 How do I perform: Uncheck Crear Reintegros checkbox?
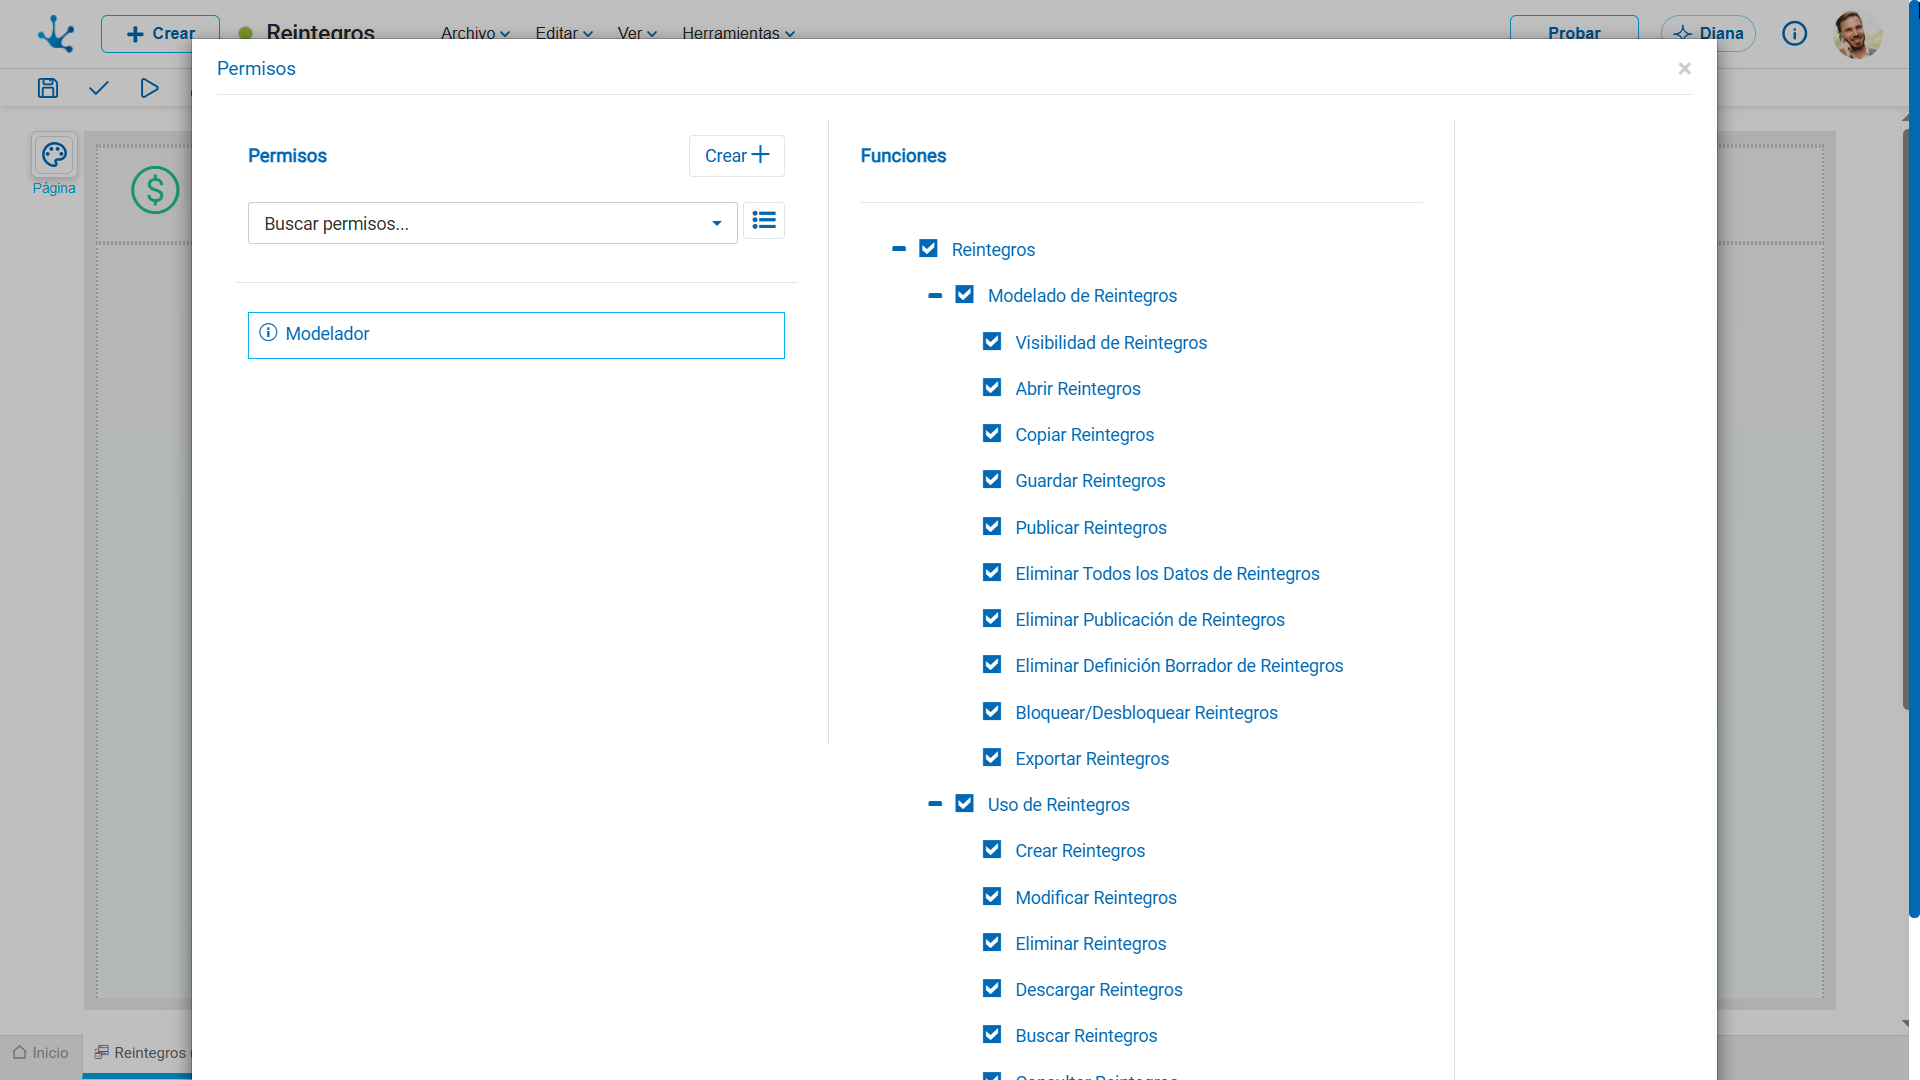[992, 849]
